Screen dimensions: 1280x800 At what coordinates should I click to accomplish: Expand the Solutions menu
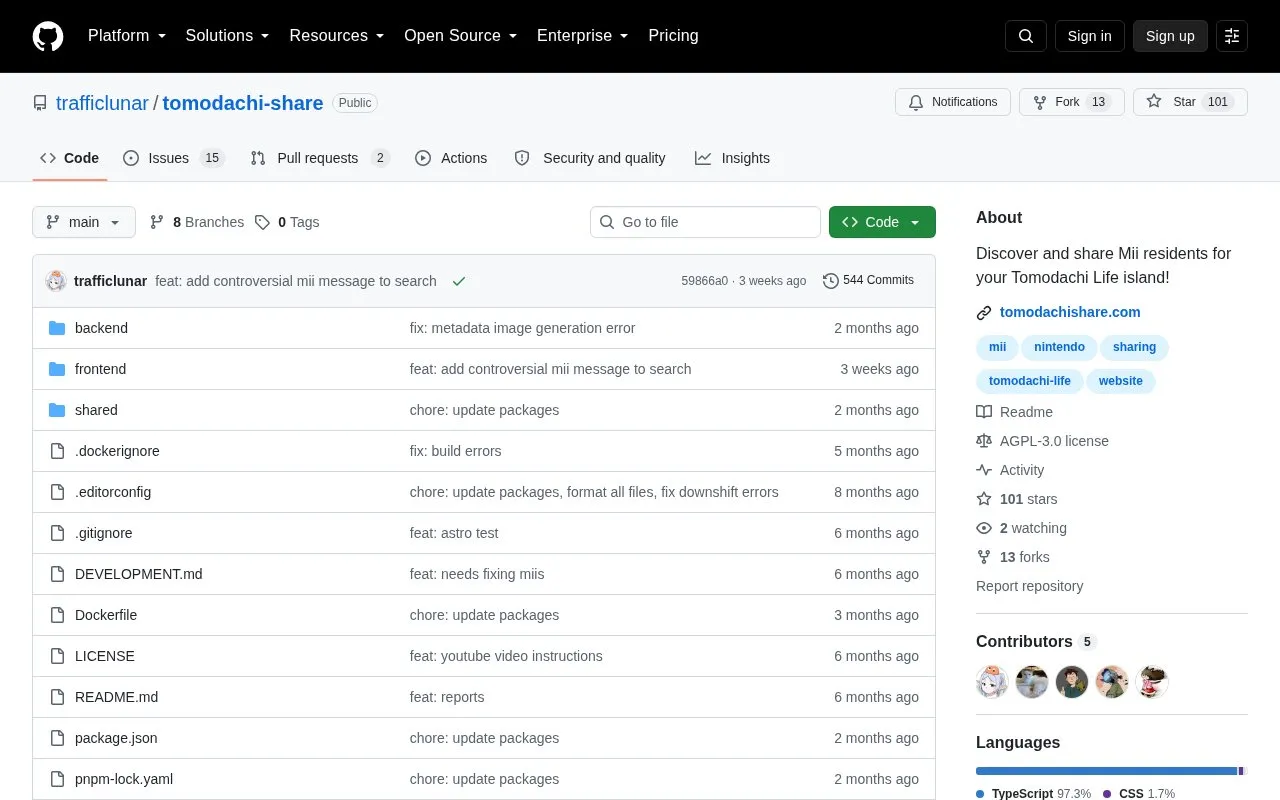[228, 36]
